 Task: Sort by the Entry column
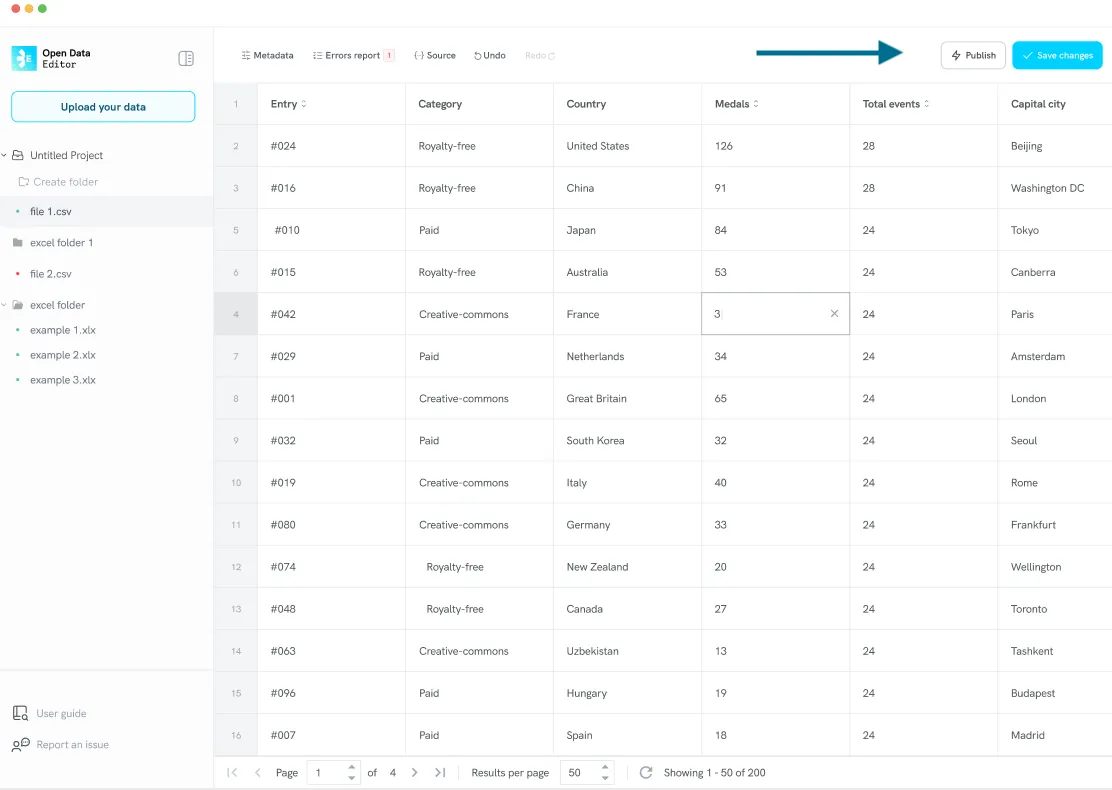tap(304, 104)
